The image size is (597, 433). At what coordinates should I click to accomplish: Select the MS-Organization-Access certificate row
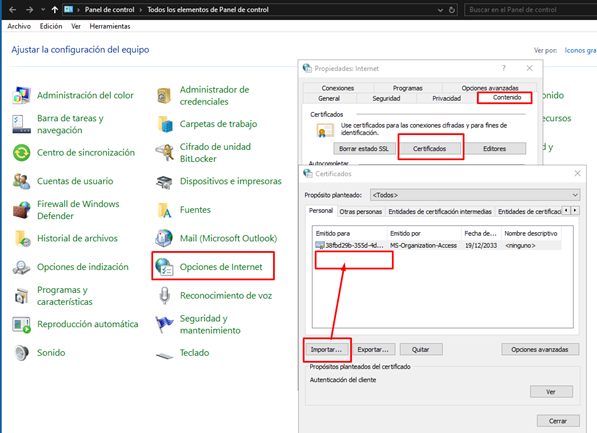[x=438, y=245]
